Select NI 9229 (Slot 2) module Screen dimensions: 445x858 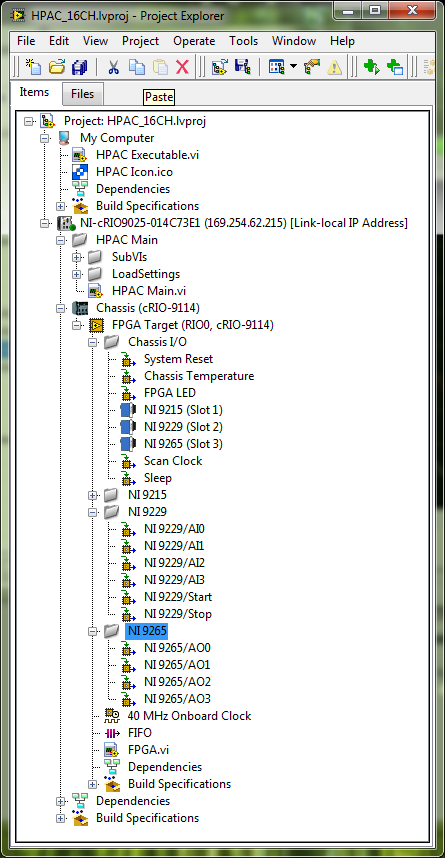[183, 427]
